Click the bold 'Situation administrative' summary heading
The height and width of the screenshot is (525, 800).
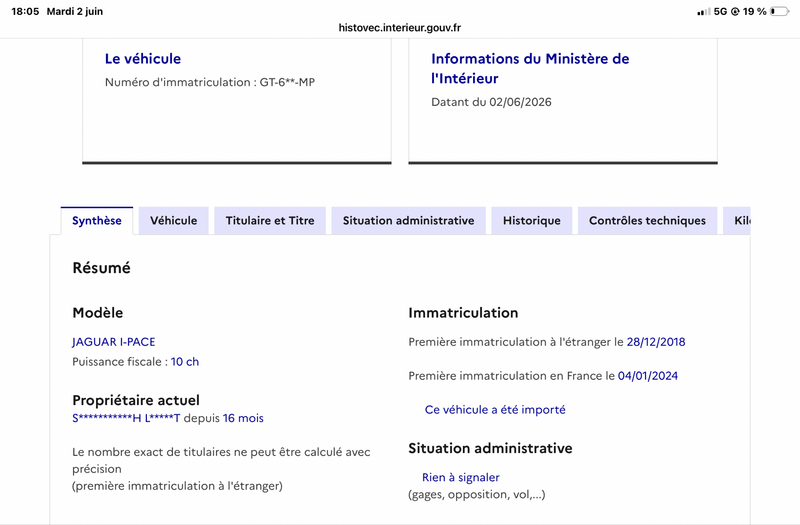pos(490,448)
